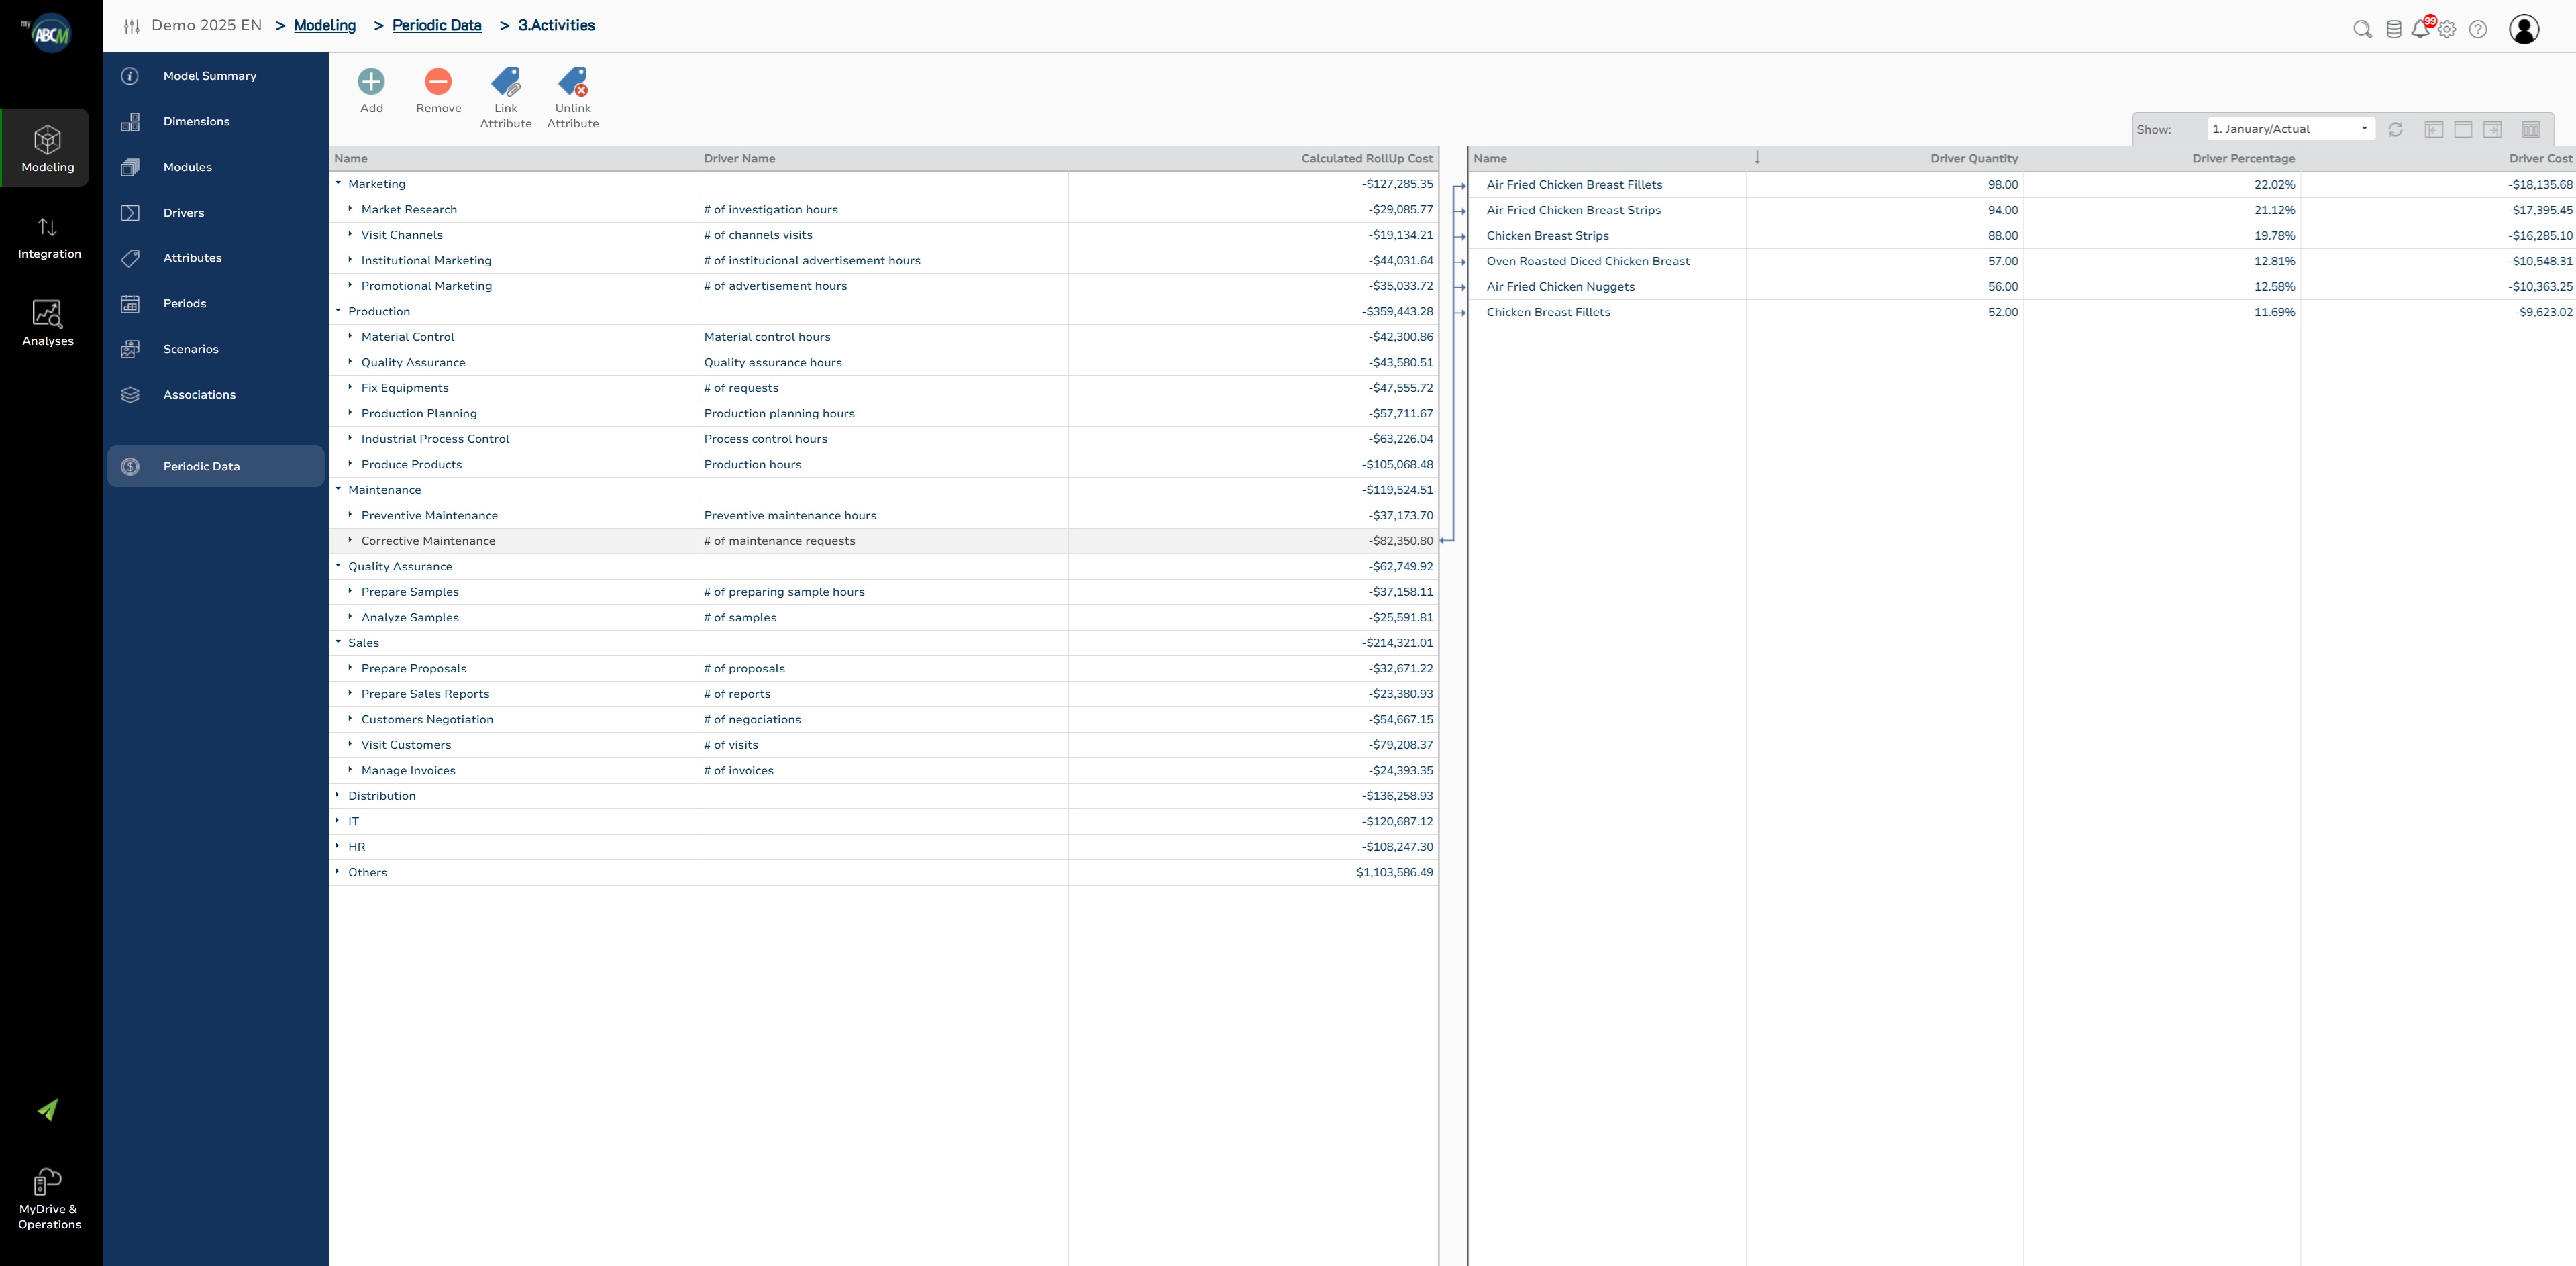Click the red Remove icon
The image size is (2576, 1266).
(438, 81)
